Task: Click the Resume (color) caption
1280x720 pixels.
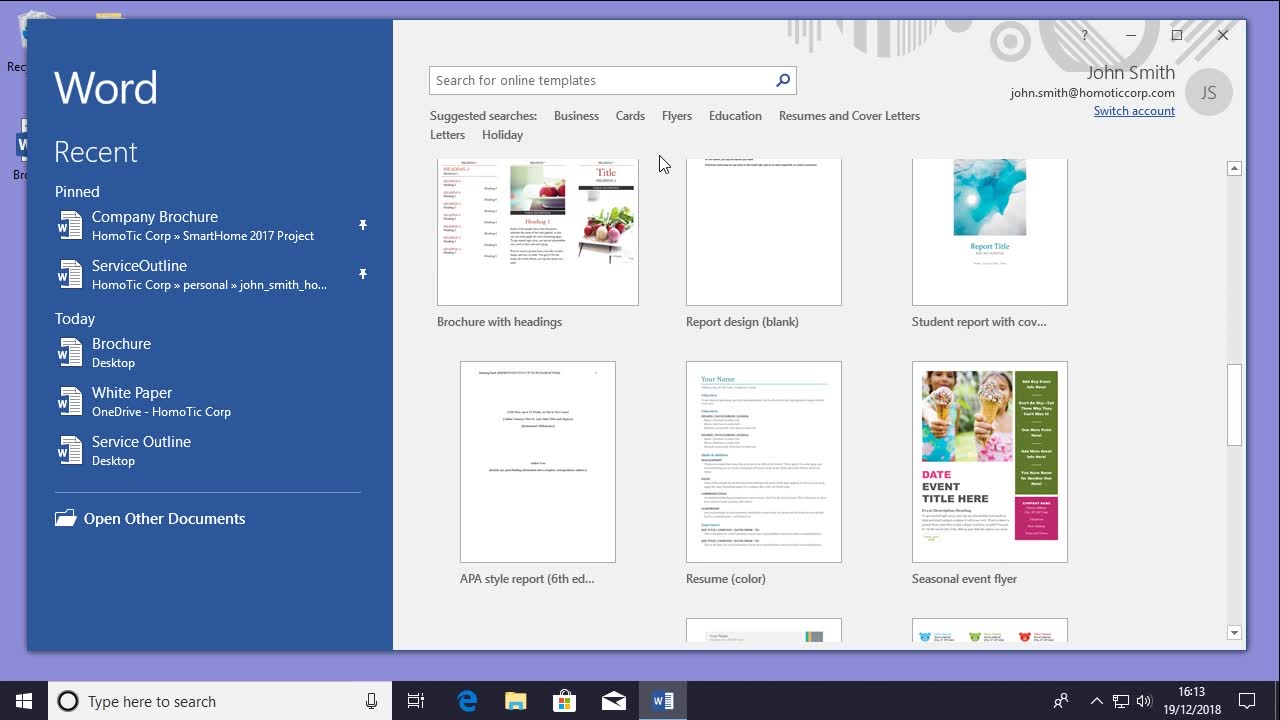Action: 726,579
